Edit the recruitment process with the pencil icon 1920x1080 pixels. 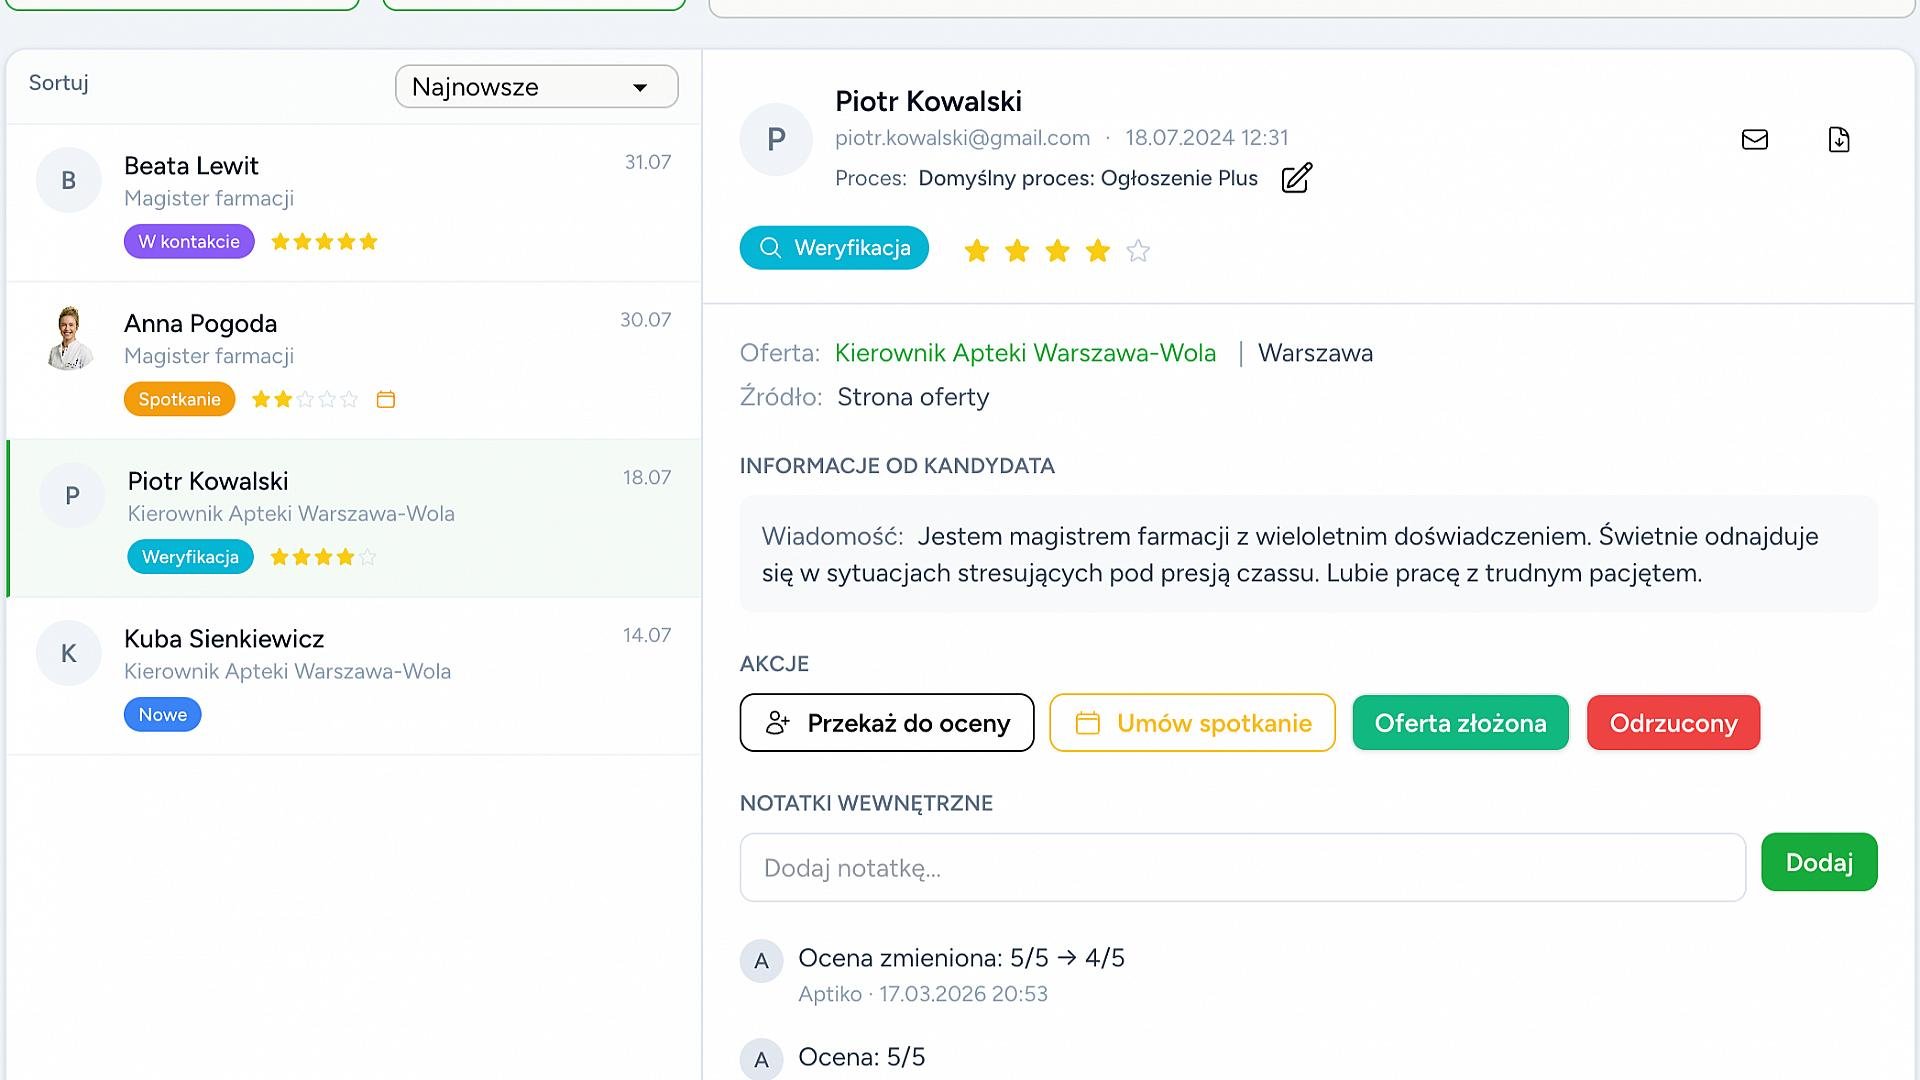point(1296,178)
